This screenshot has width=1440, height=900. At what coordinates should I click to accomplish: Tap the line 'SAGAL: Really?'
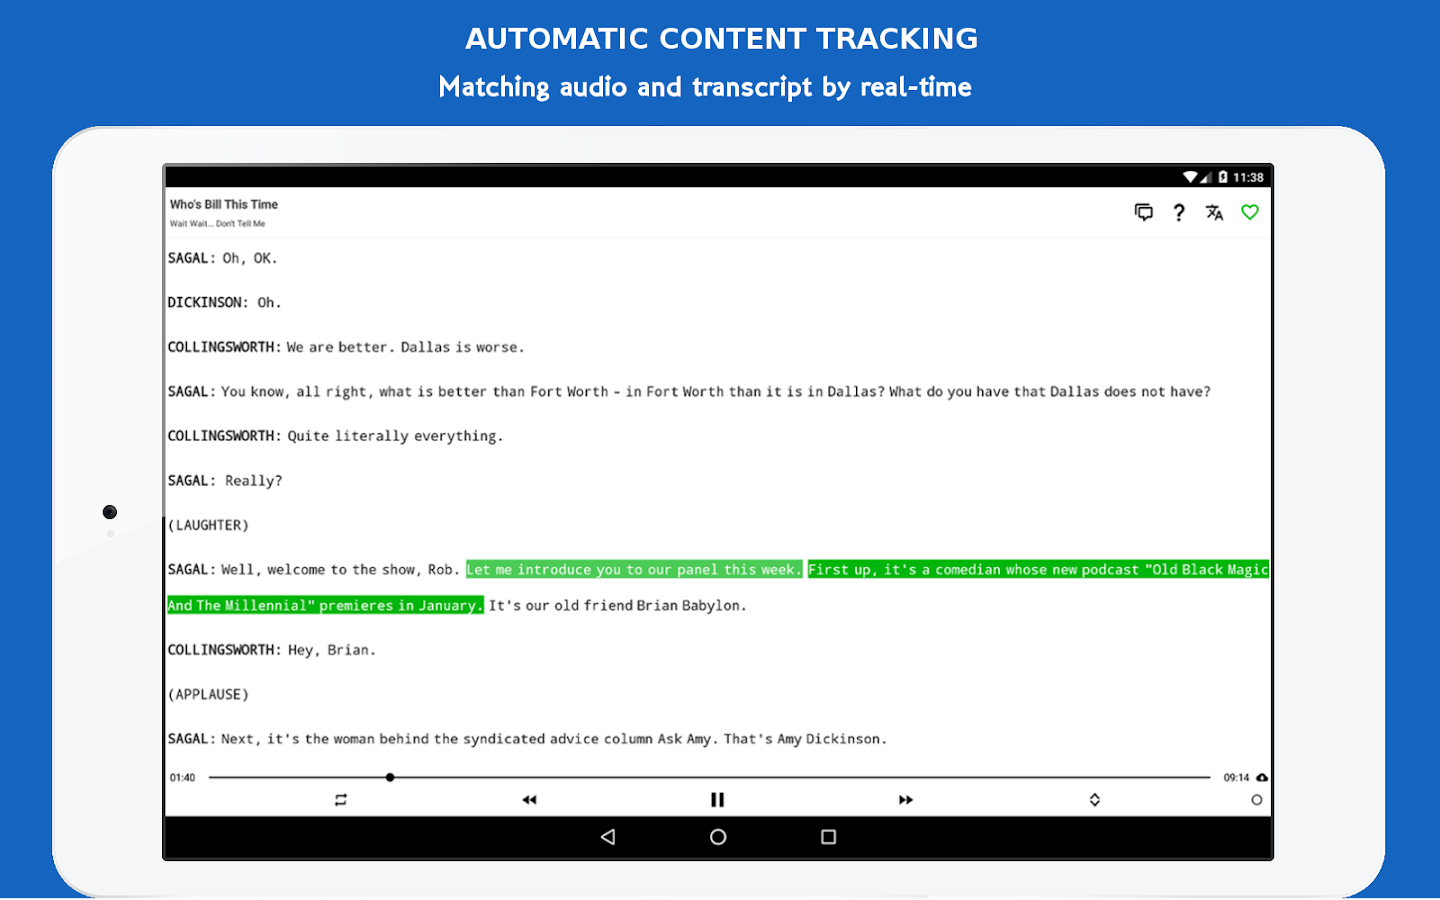click(x=225, y=481)
